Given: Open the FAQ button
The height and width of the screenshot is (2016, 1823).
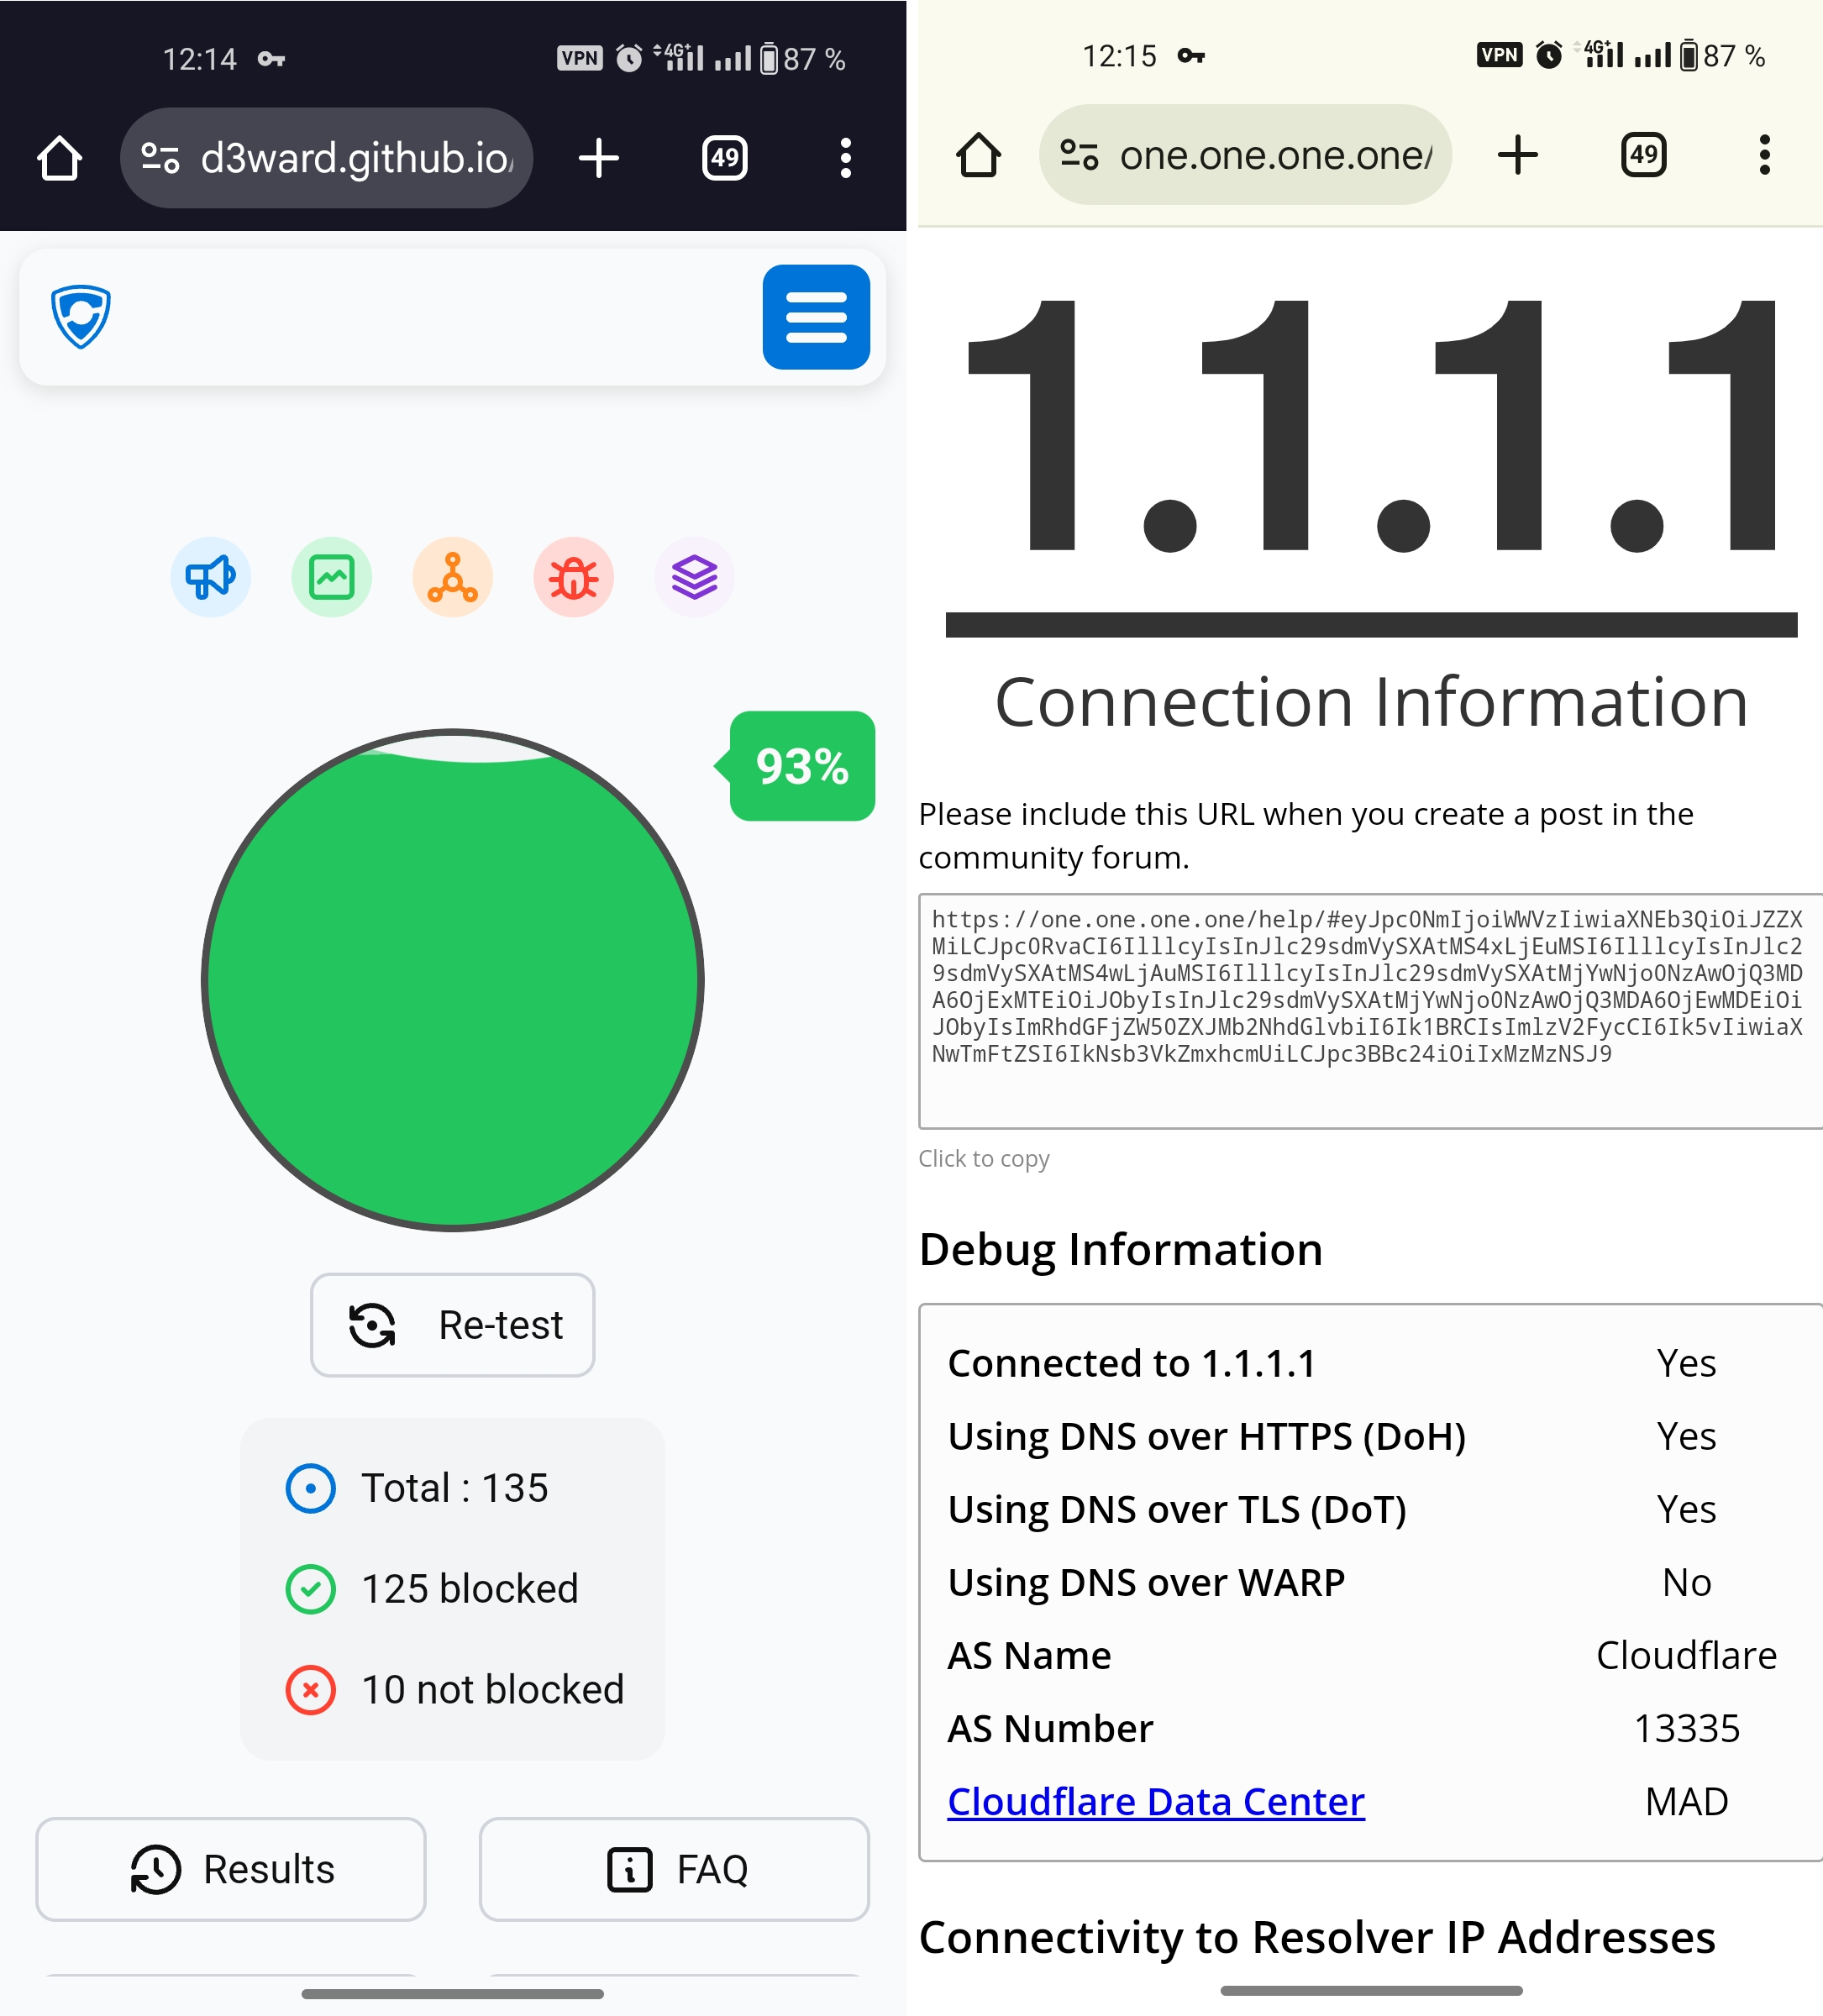Looking at the screenshot, I should (x=674, y=1868).
